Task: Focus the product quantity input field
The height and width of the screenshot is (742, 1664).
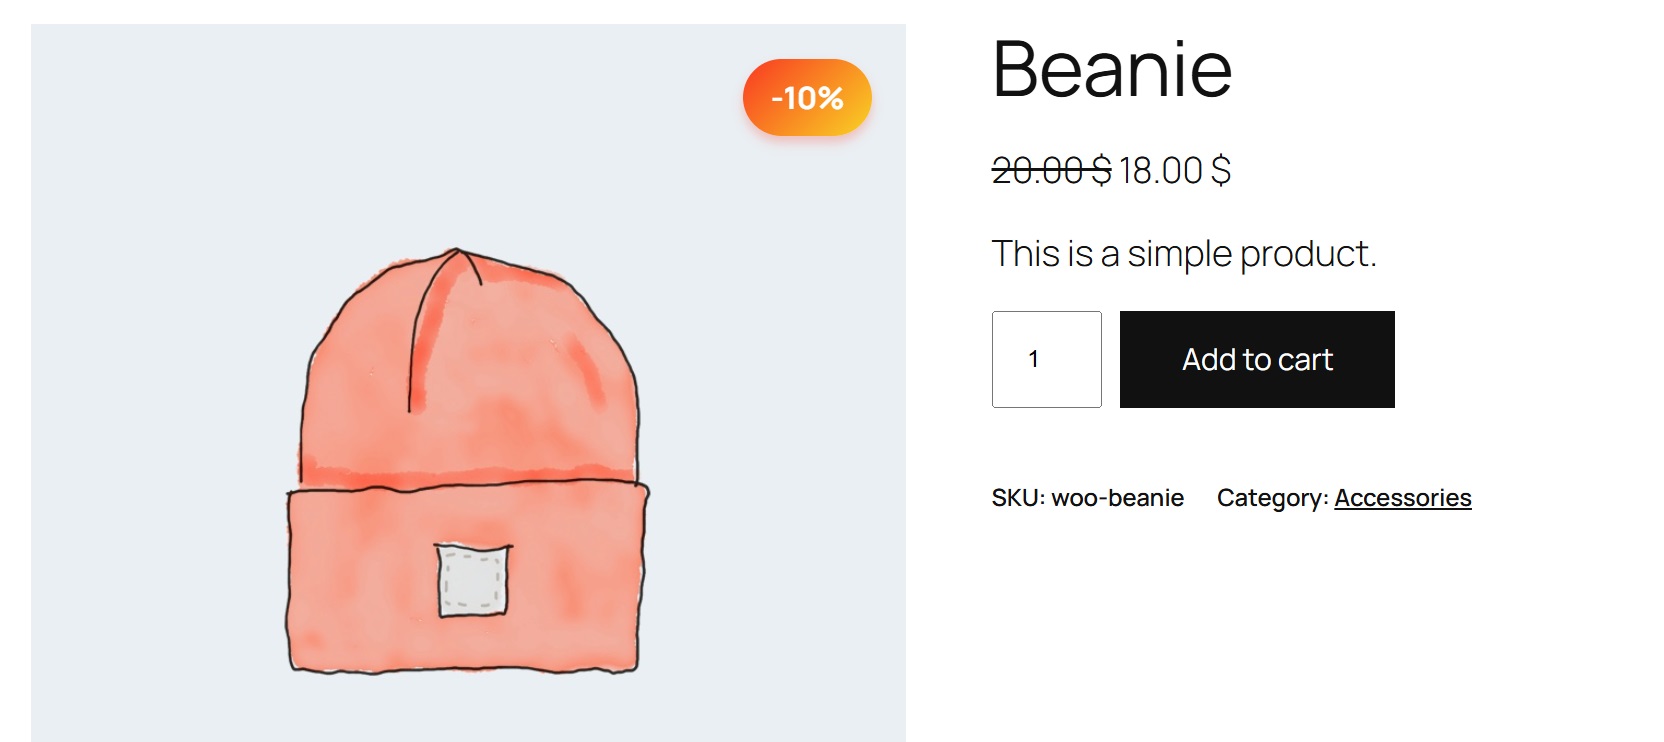Action: [1046, 359]
